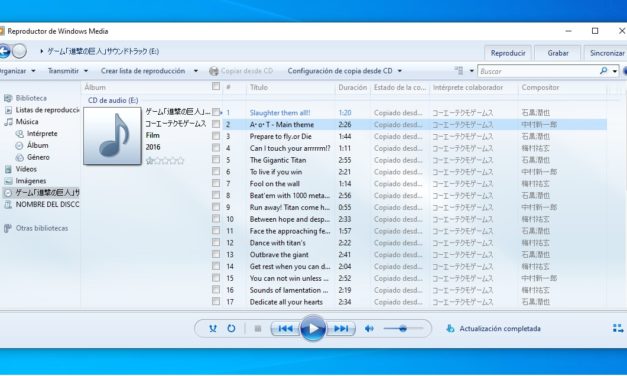Check track 12 Dance with titan's checkbox
Screen dimensions: 627x376
pyautogui.click(x=216, y=242)
